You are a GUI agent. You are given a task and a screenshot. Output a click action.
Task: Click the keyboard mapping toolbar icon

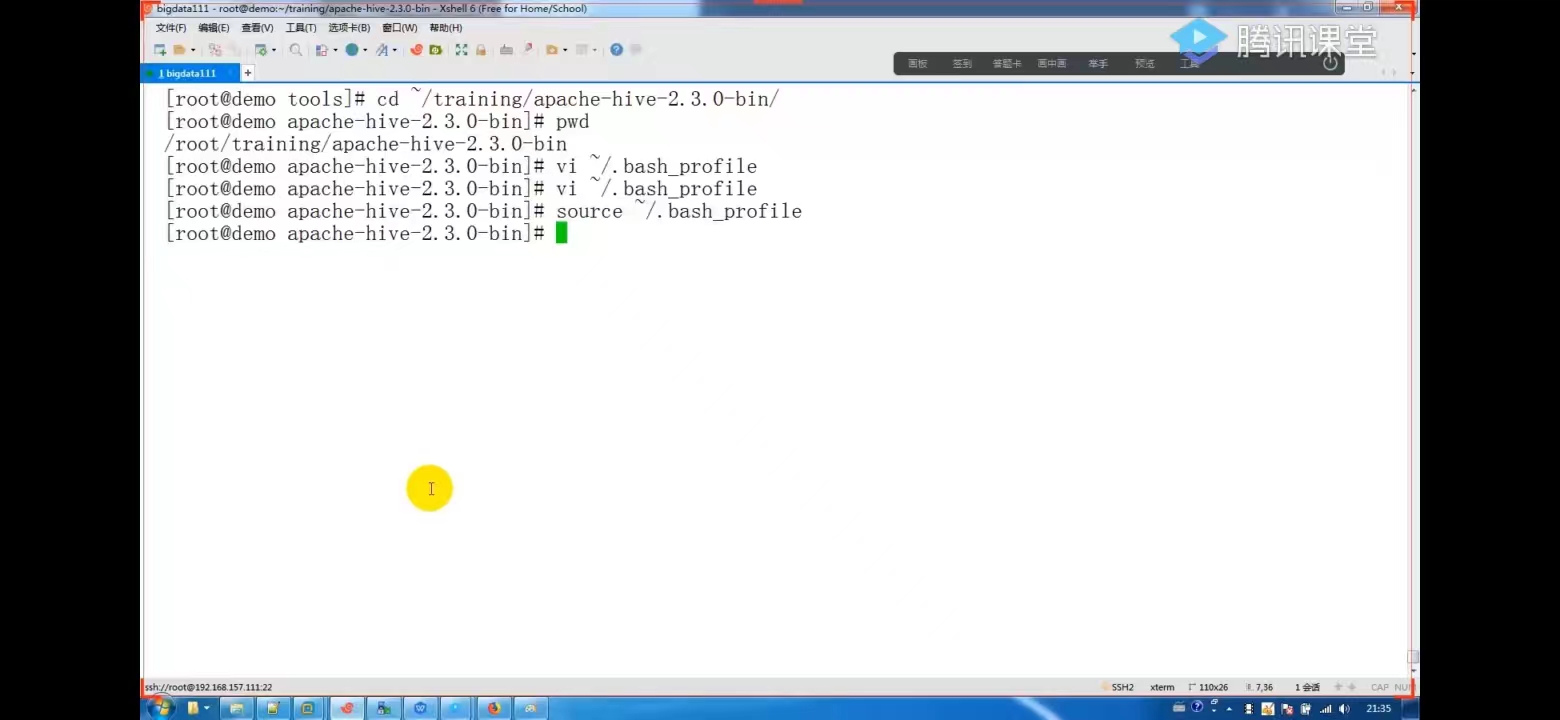(x=506, y=50)
